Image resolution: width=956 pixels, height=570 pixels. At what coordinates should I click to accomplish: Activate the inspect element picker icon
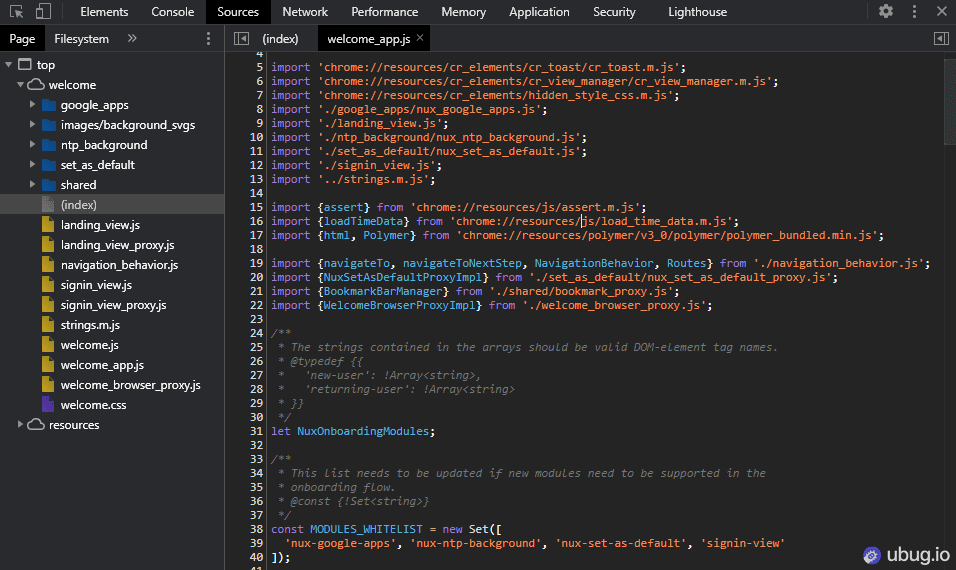click(17, 12)
